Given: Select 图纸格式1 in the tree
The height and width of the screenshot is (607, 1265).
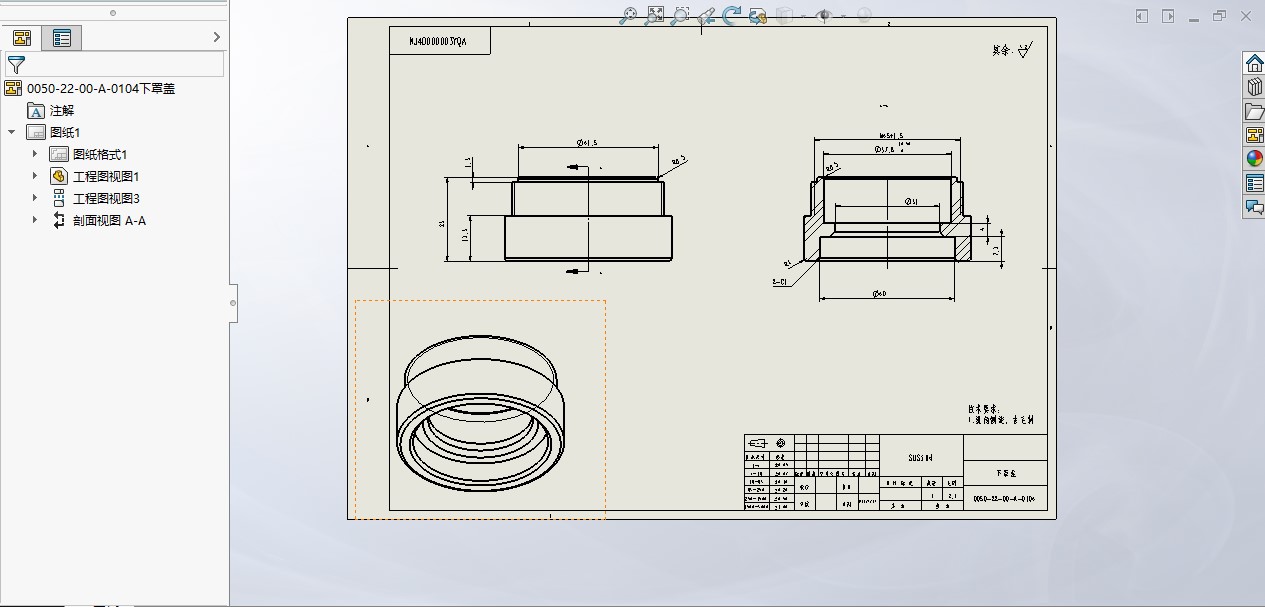Looking at the screenshot, I should pyautogui.click(x=100, y=154).
